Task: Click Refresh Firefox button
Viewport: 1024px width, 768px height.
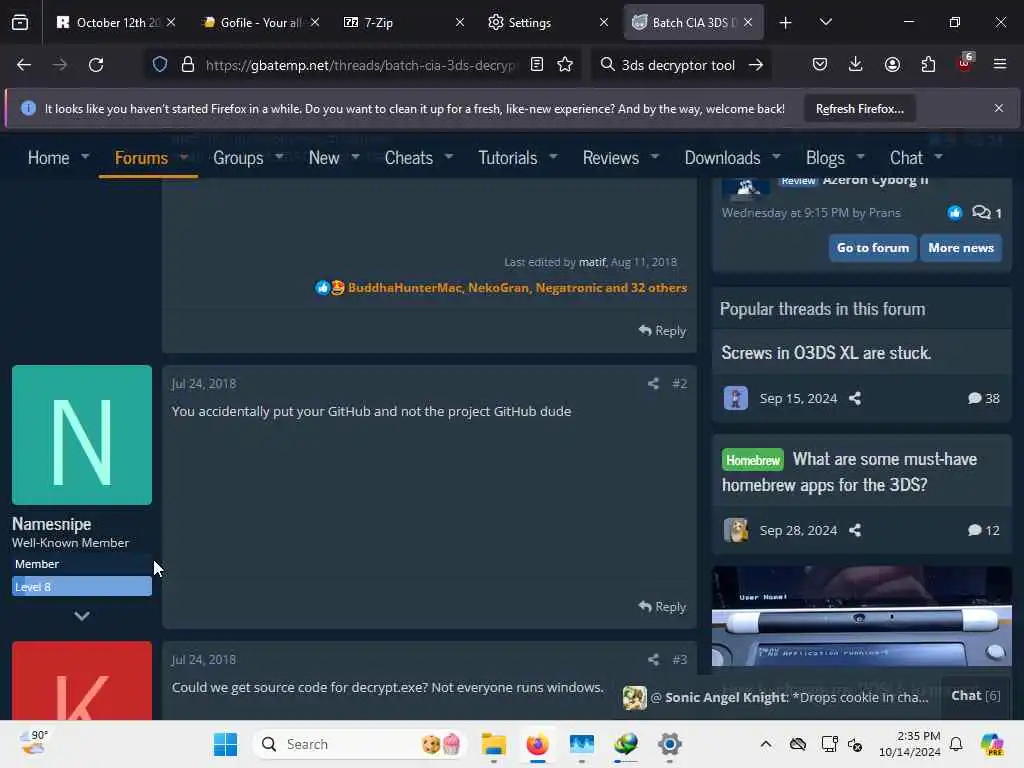Action: tap(859, 109)
